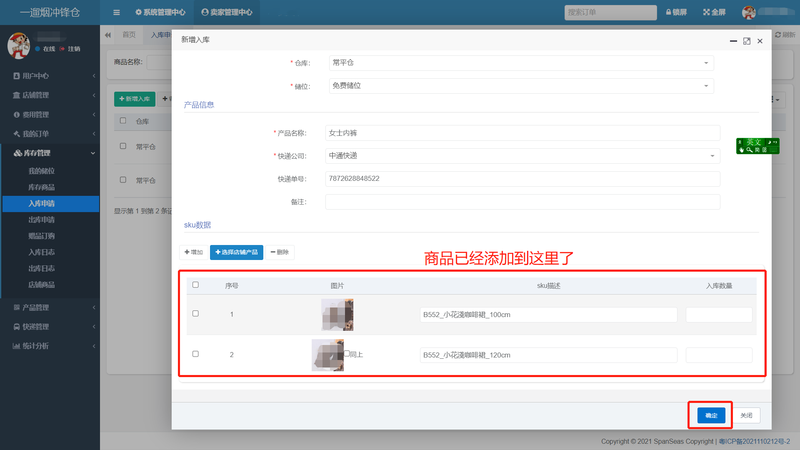Minimize the 新增入库 dialog
Image resolution: width=800 pixels, height=450 pixels.
(733, 41)
